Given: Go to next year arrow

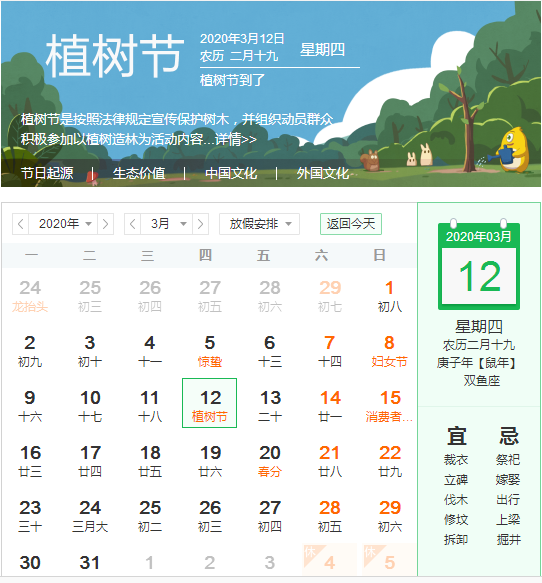Looking at the screenshot, I should point(106,224).
